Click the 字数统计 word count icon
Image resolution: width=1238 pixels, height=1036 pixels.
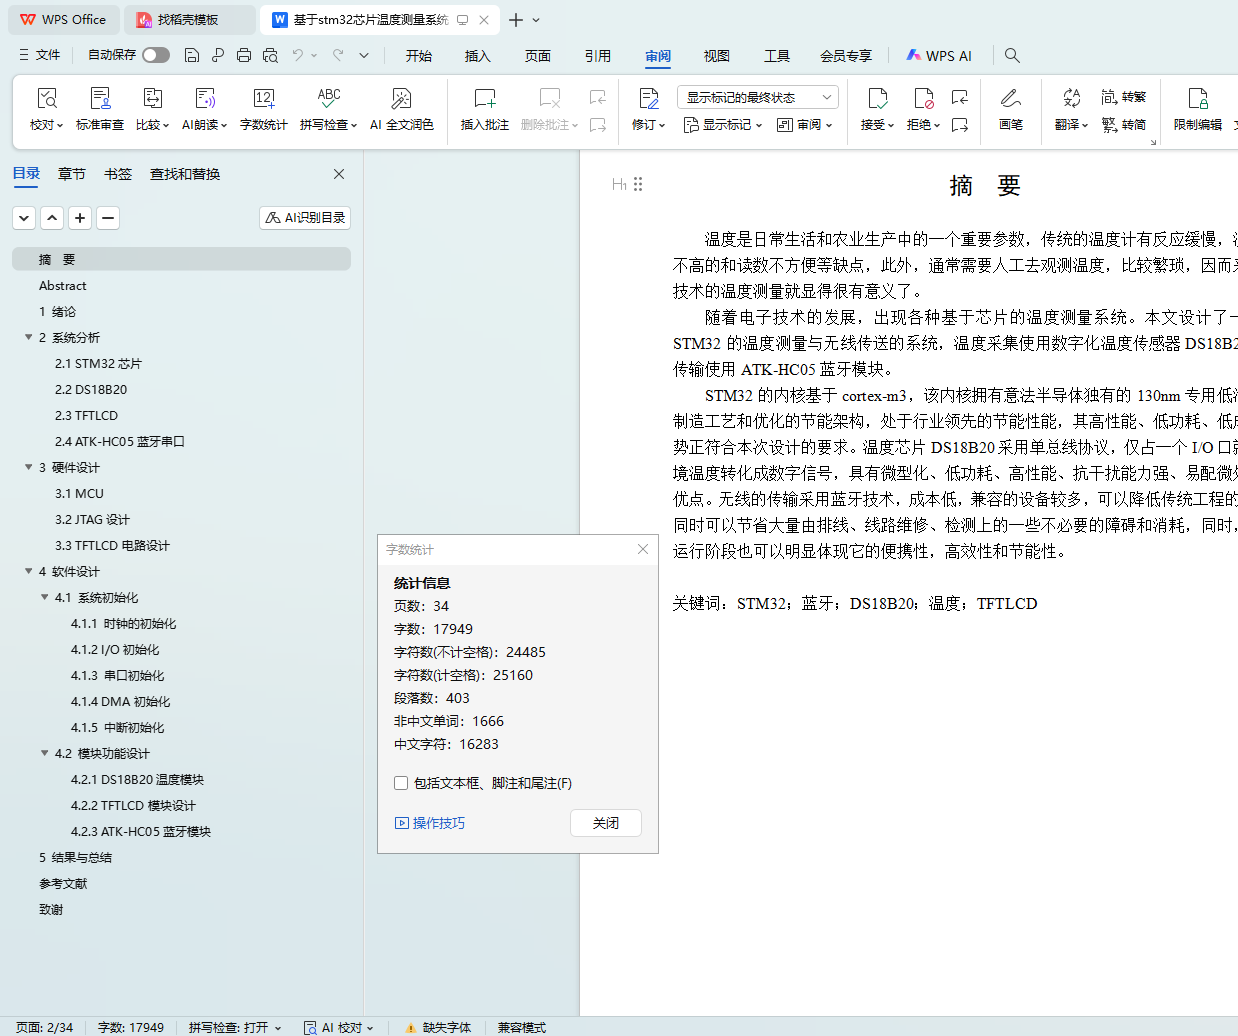tap(263, 99)
